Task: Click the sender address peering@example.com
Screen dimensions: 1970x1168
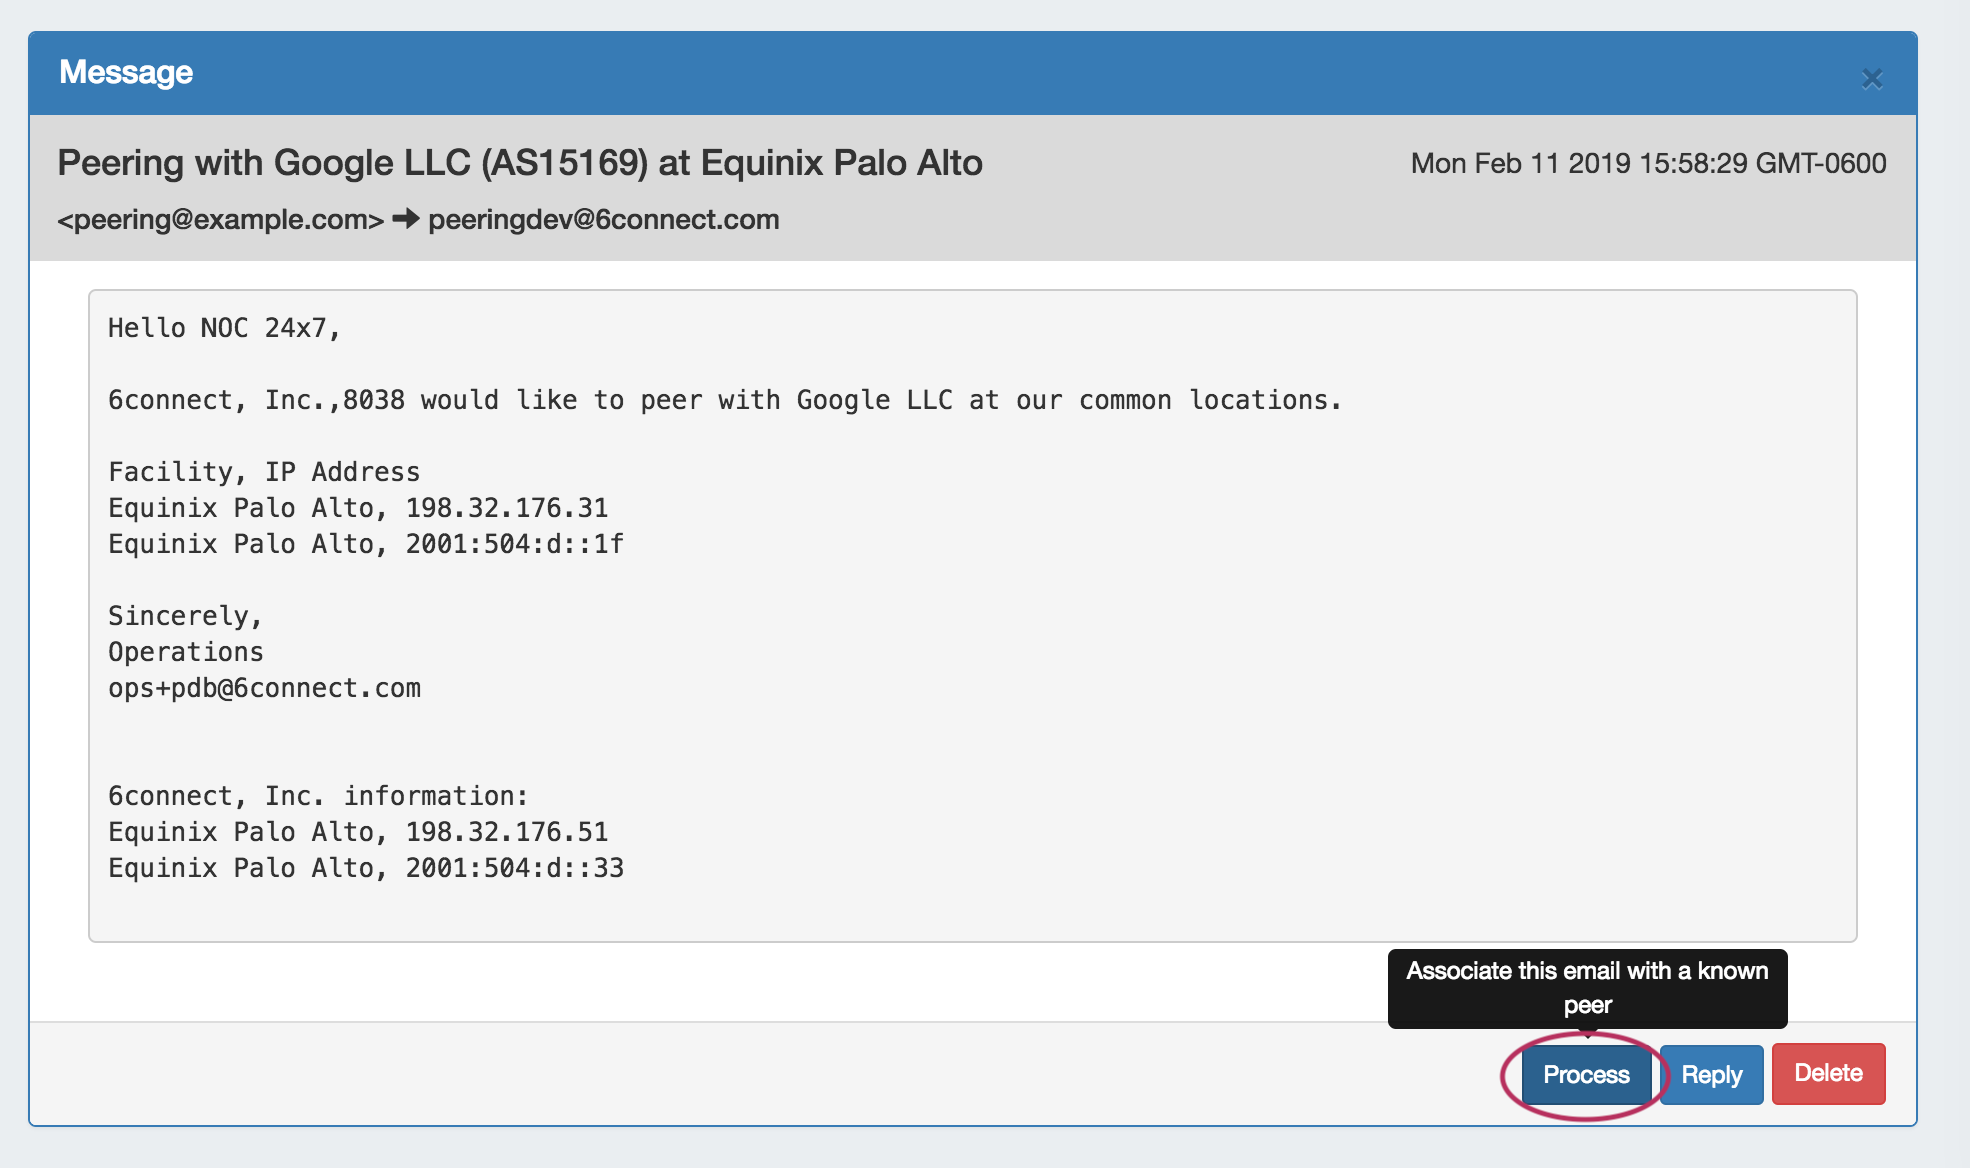Action: tap(221, 220)
